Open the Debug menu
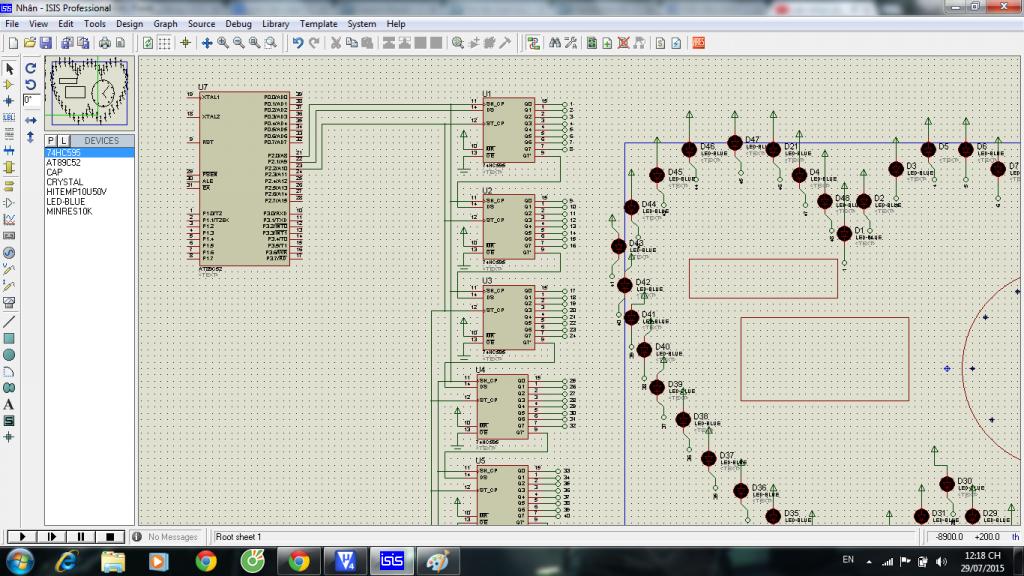 point(238,23)
